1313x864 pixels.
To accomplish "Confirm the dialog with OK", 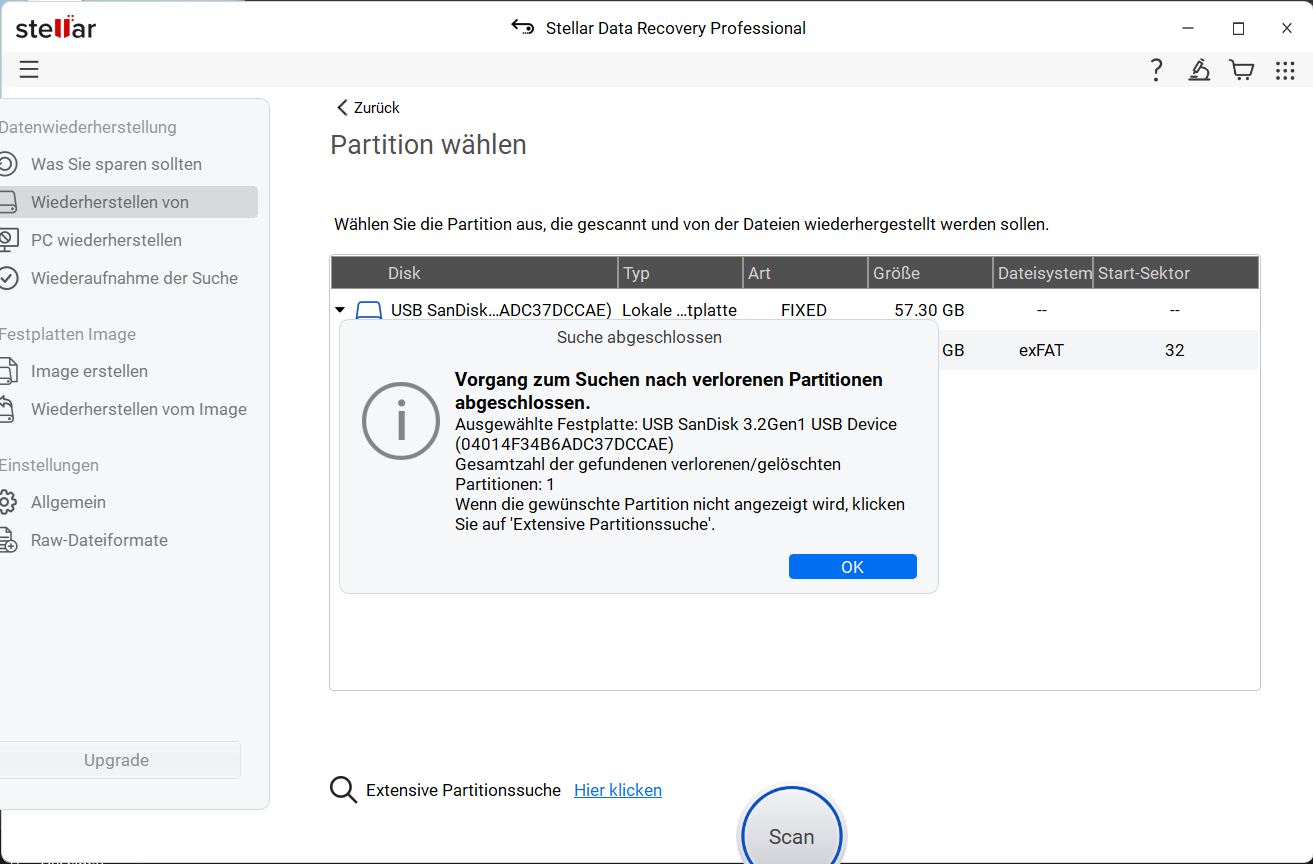I will coord(852,567).
